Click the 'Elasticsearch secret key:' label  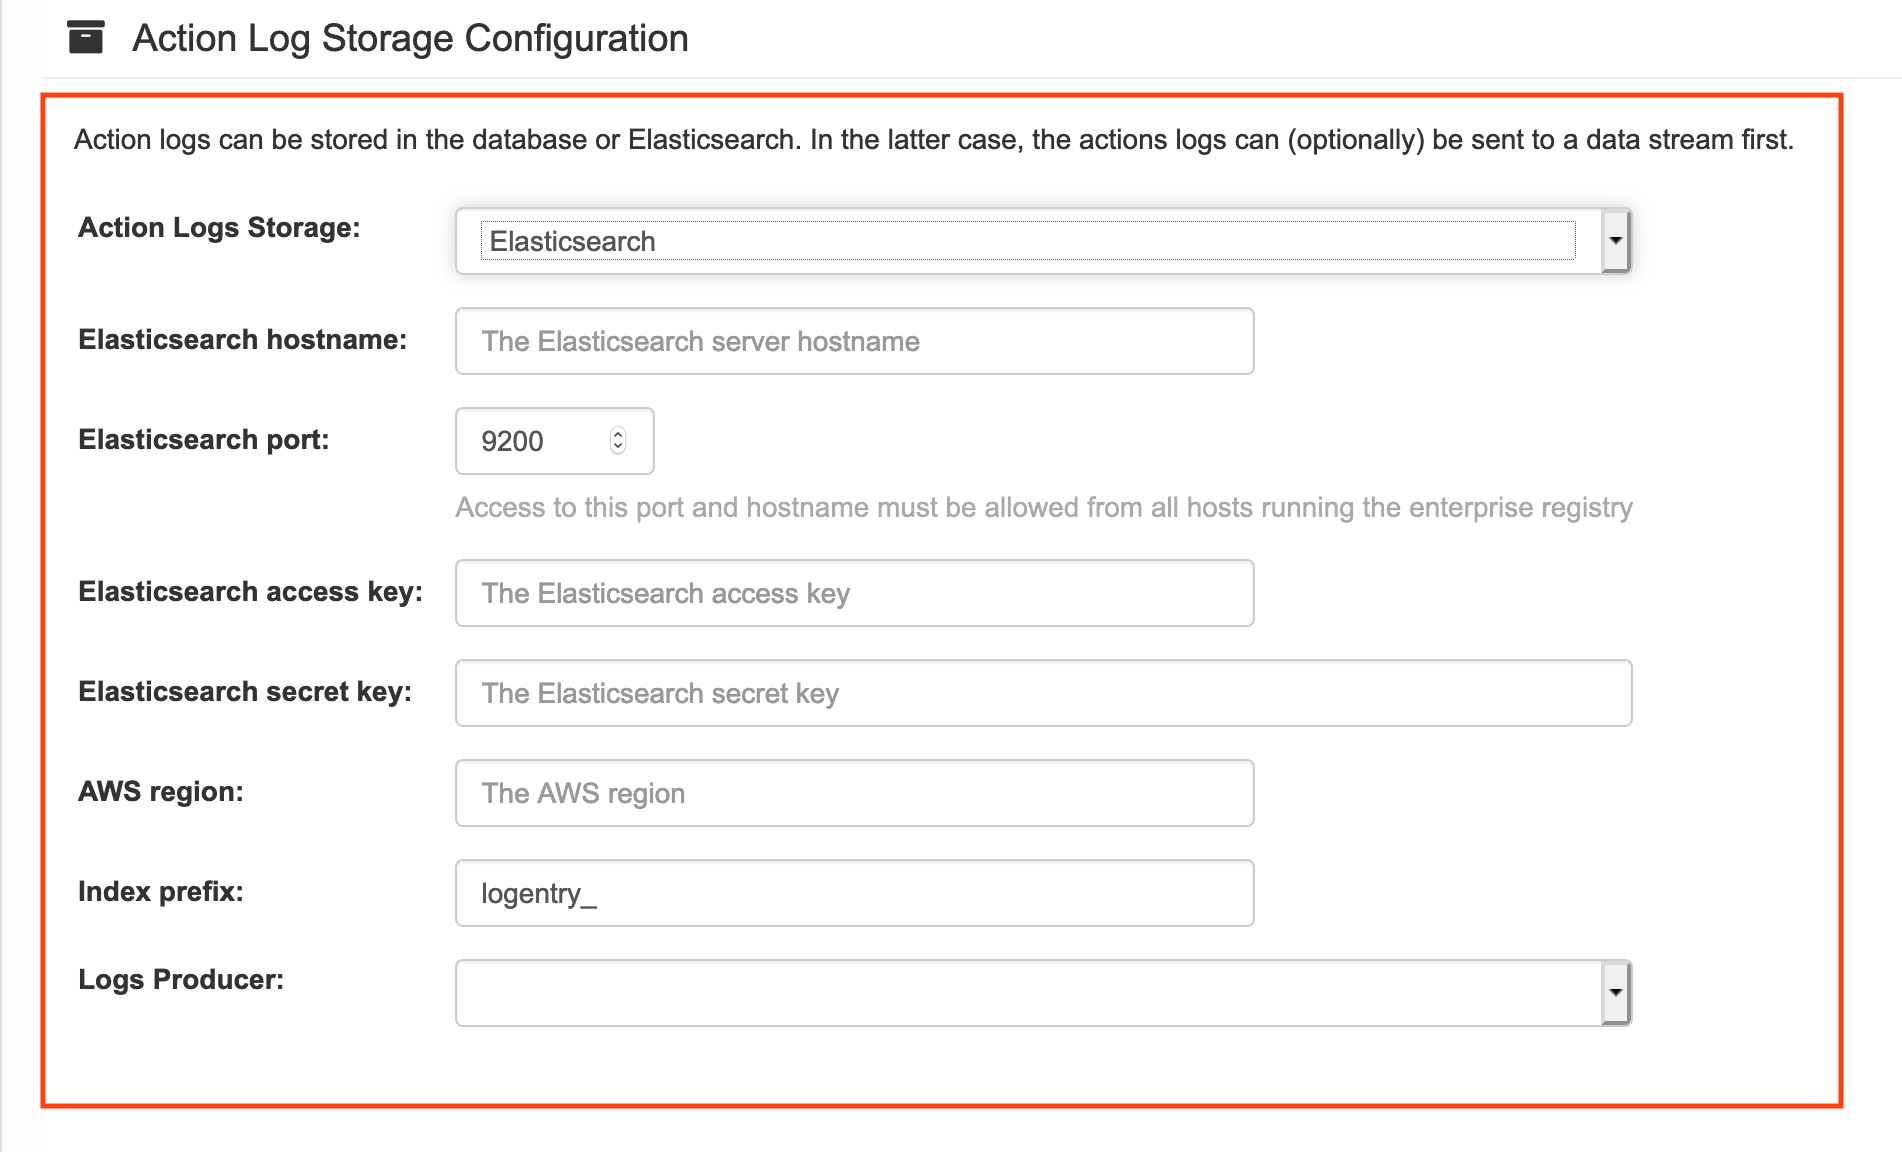click(245, 691)
